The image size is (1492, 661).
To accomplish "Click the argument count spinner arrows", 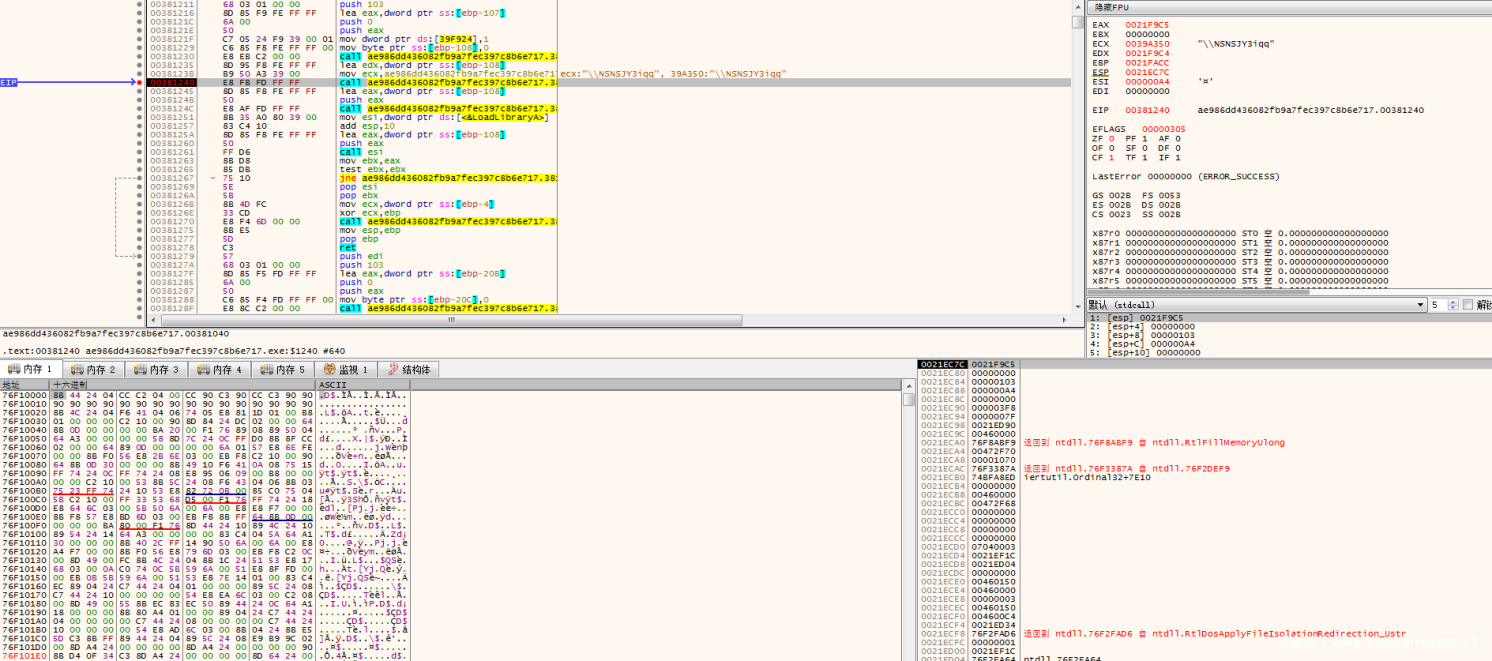I will (1452, 305).
